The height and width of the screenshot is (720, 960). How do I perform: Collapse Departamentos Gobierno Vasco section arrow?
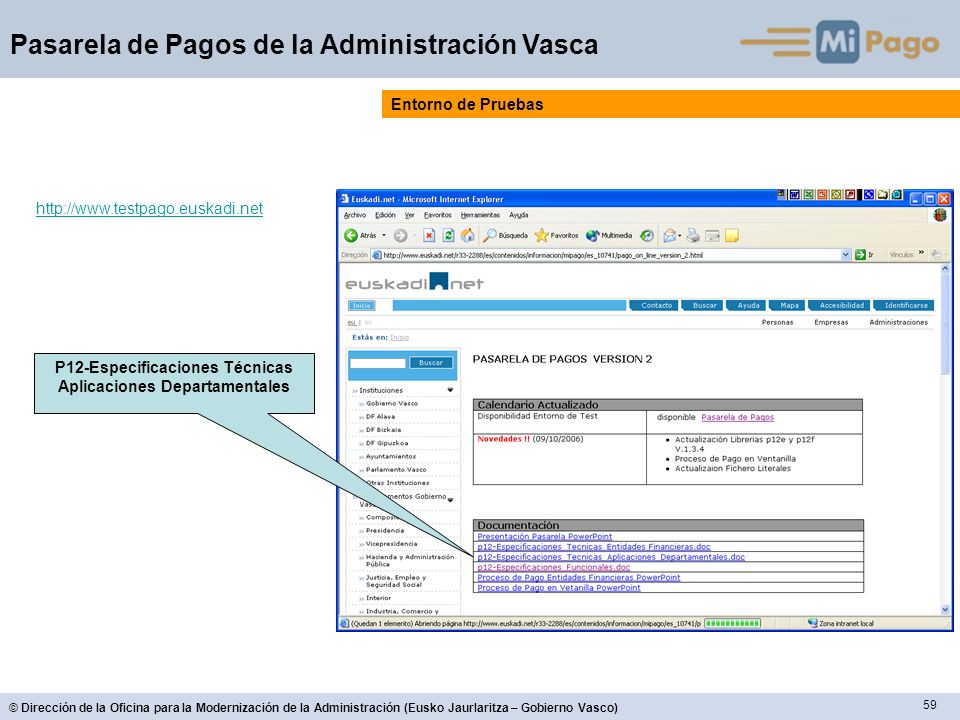(x=450, y=500)
